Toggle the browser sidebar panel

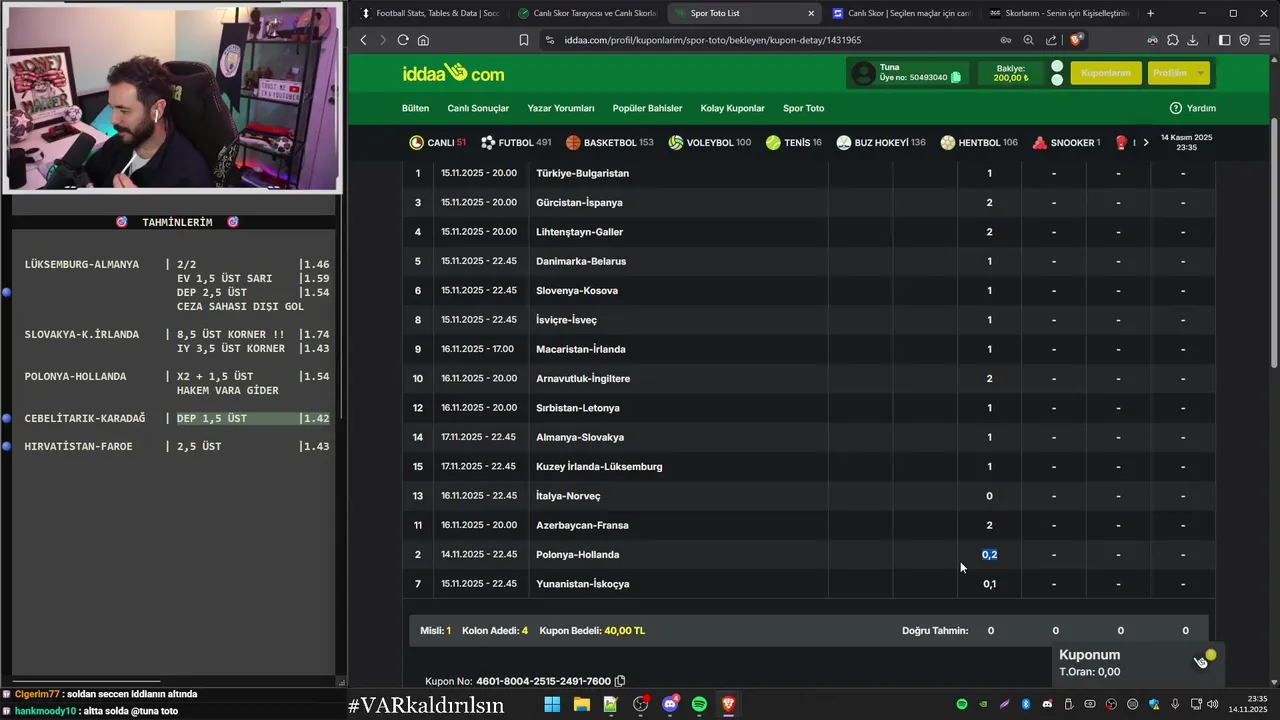click(1225, 40)
